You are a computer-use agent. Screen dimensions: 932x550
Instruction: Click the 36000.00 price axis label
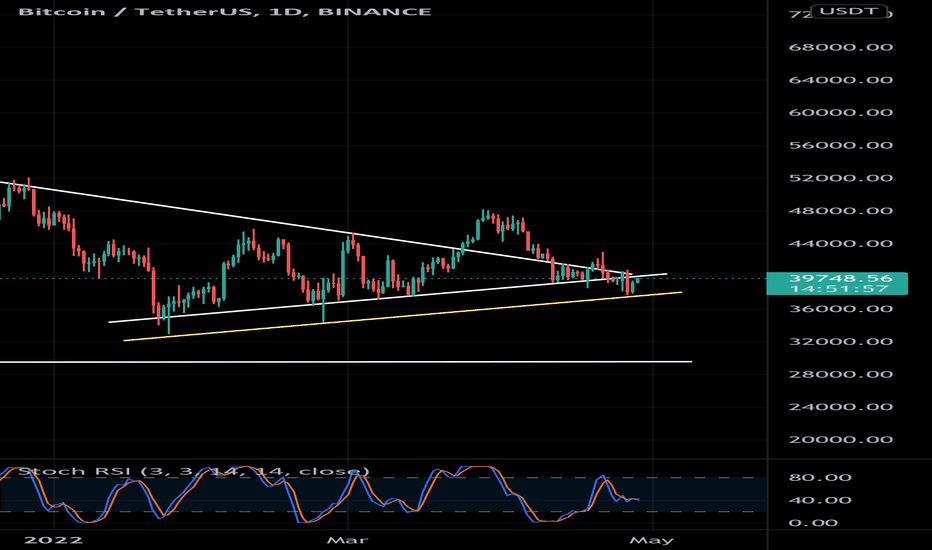coord(840,309)
